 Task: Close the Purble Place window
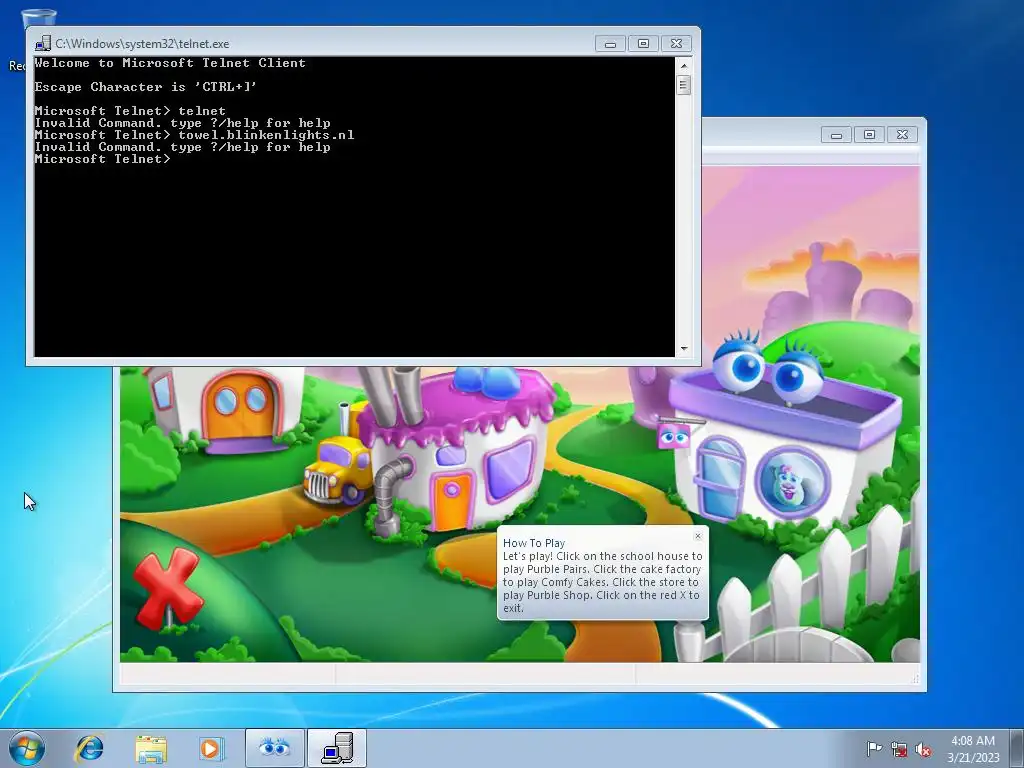click(x=903, y=135)
